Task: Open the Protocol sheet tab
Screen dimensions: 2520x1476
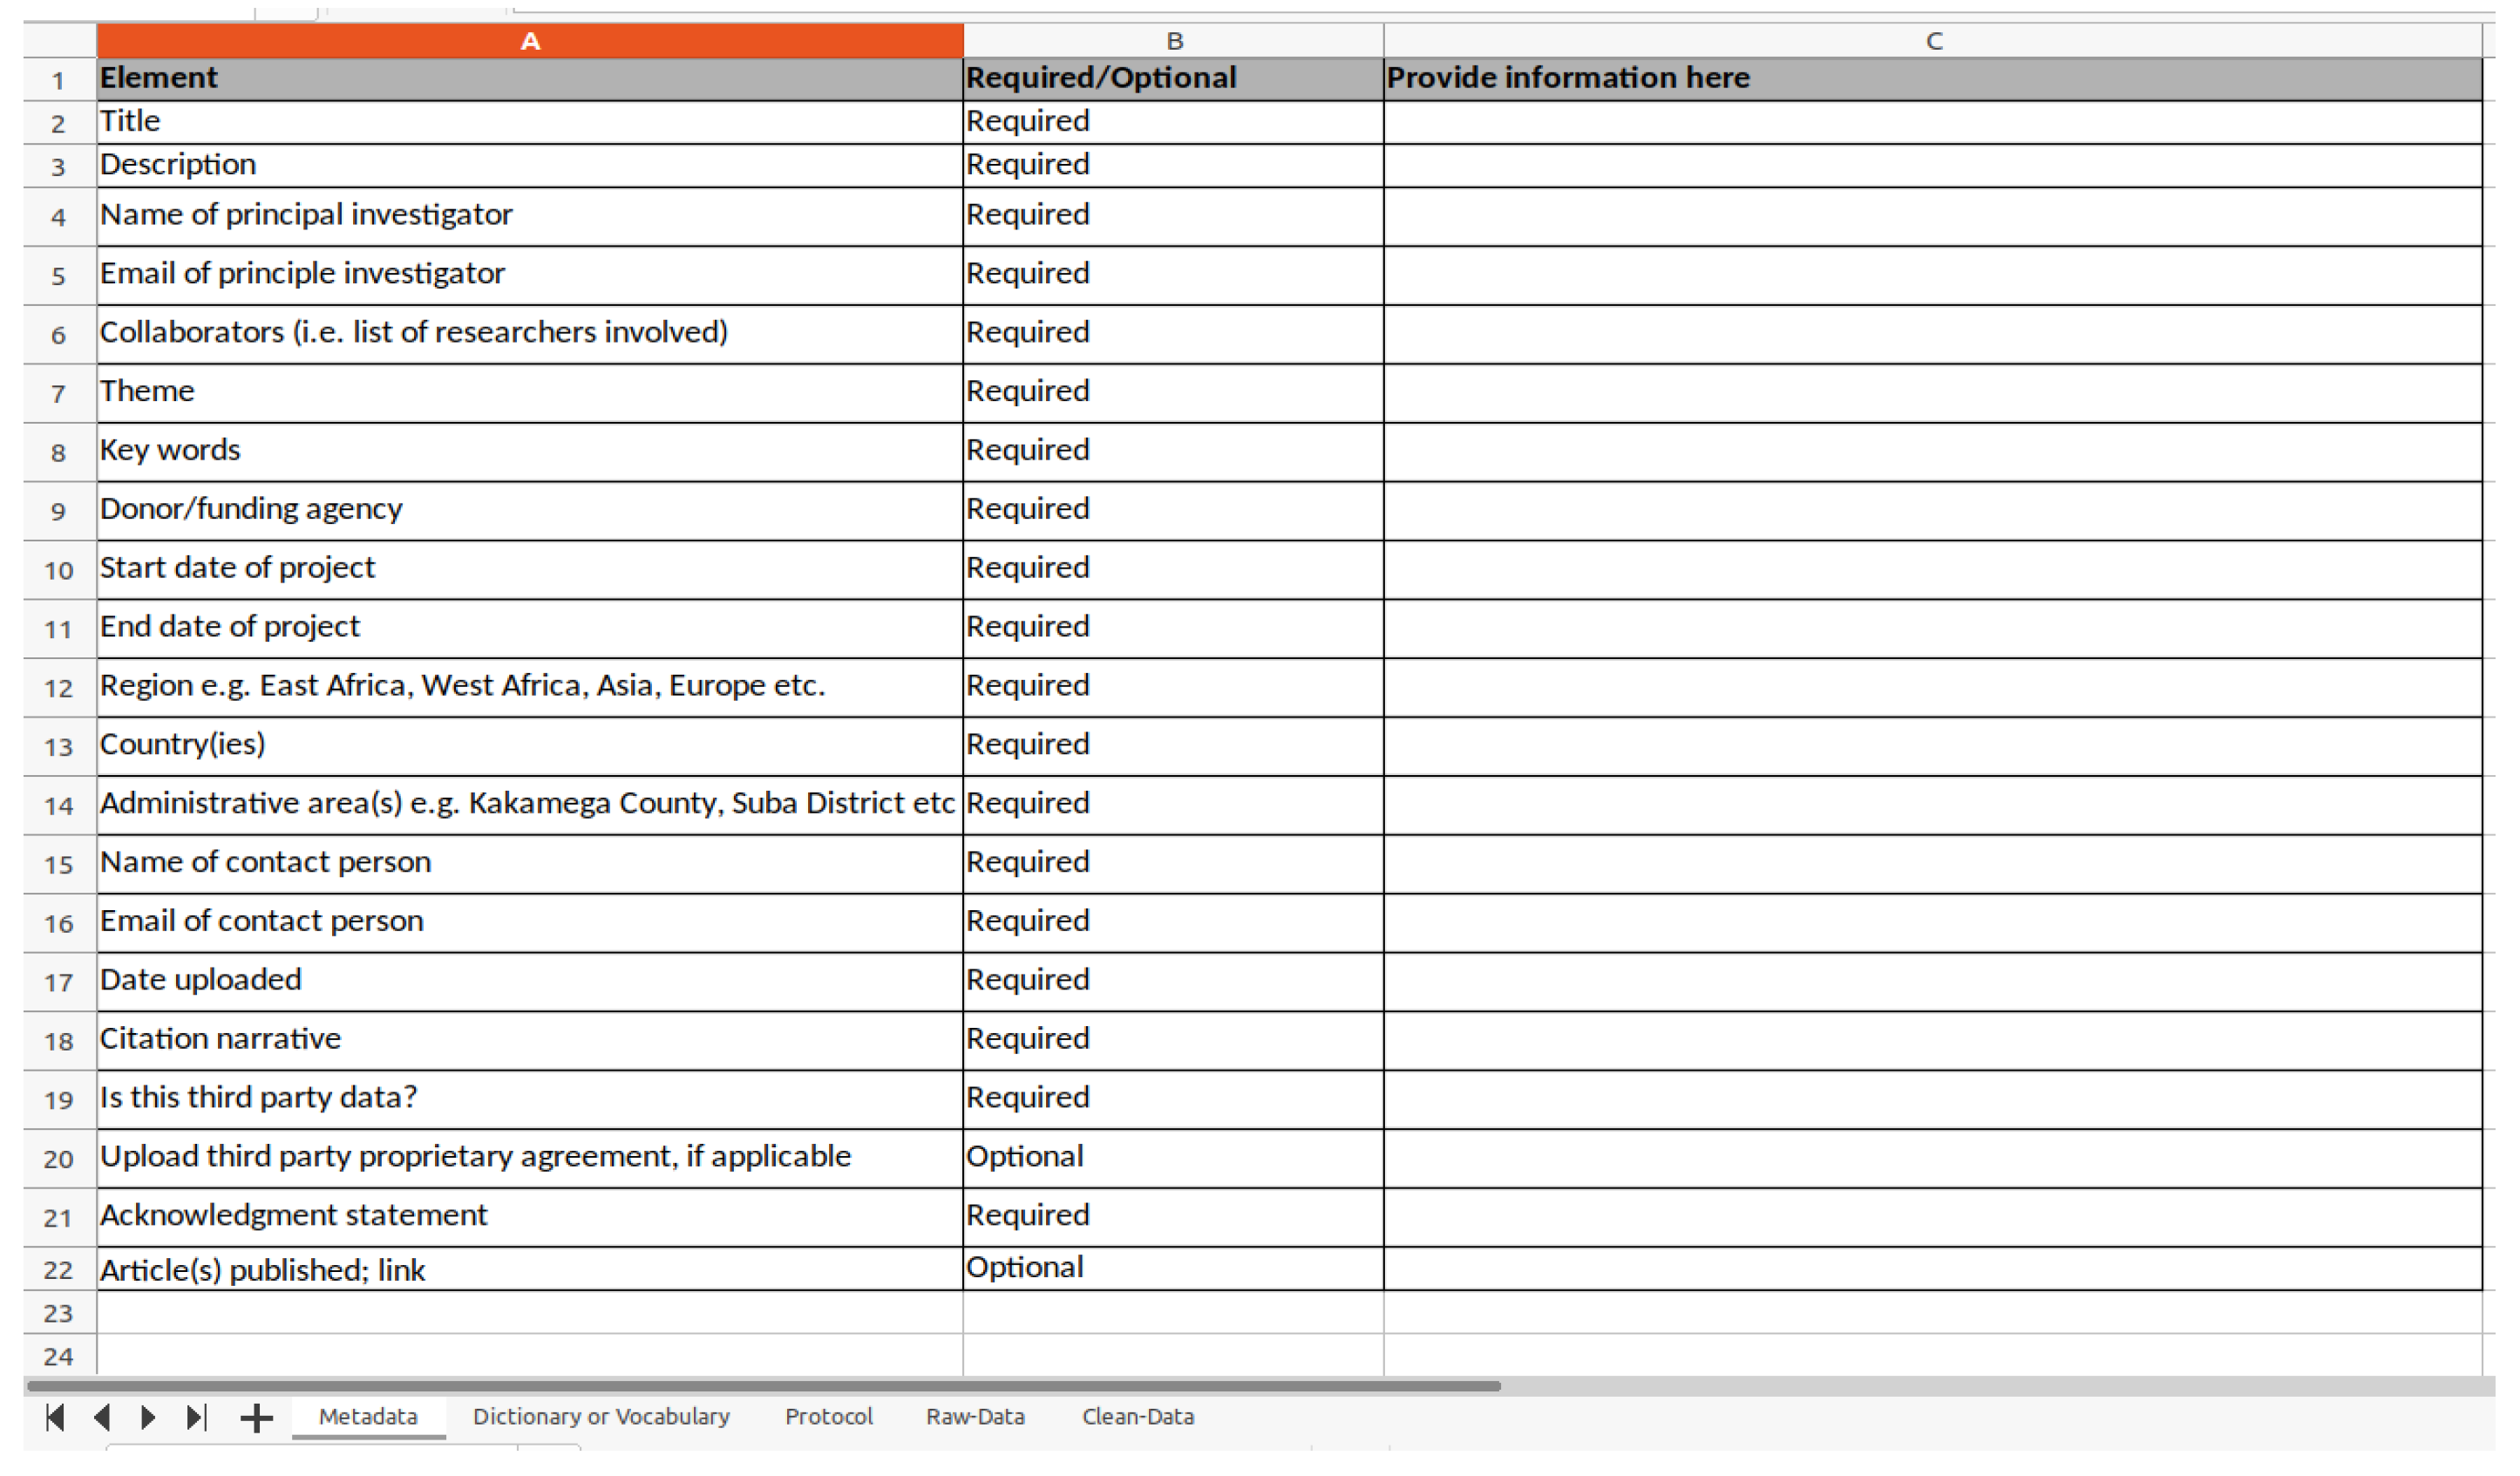Action: (828, 1417)
